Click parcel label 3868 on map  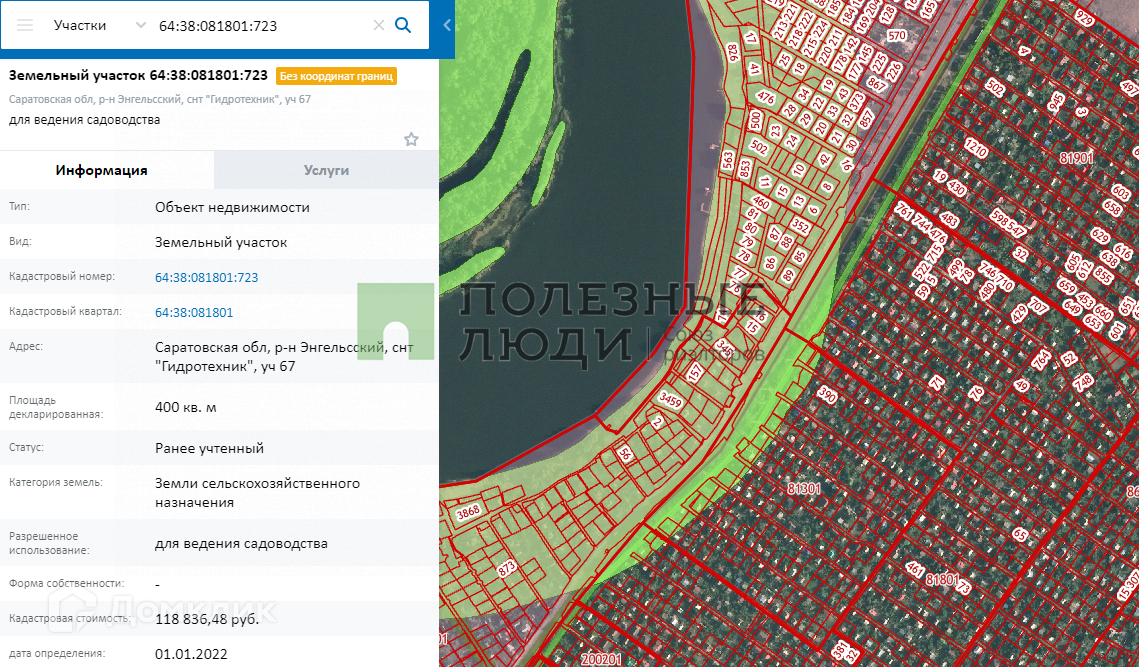468,512
